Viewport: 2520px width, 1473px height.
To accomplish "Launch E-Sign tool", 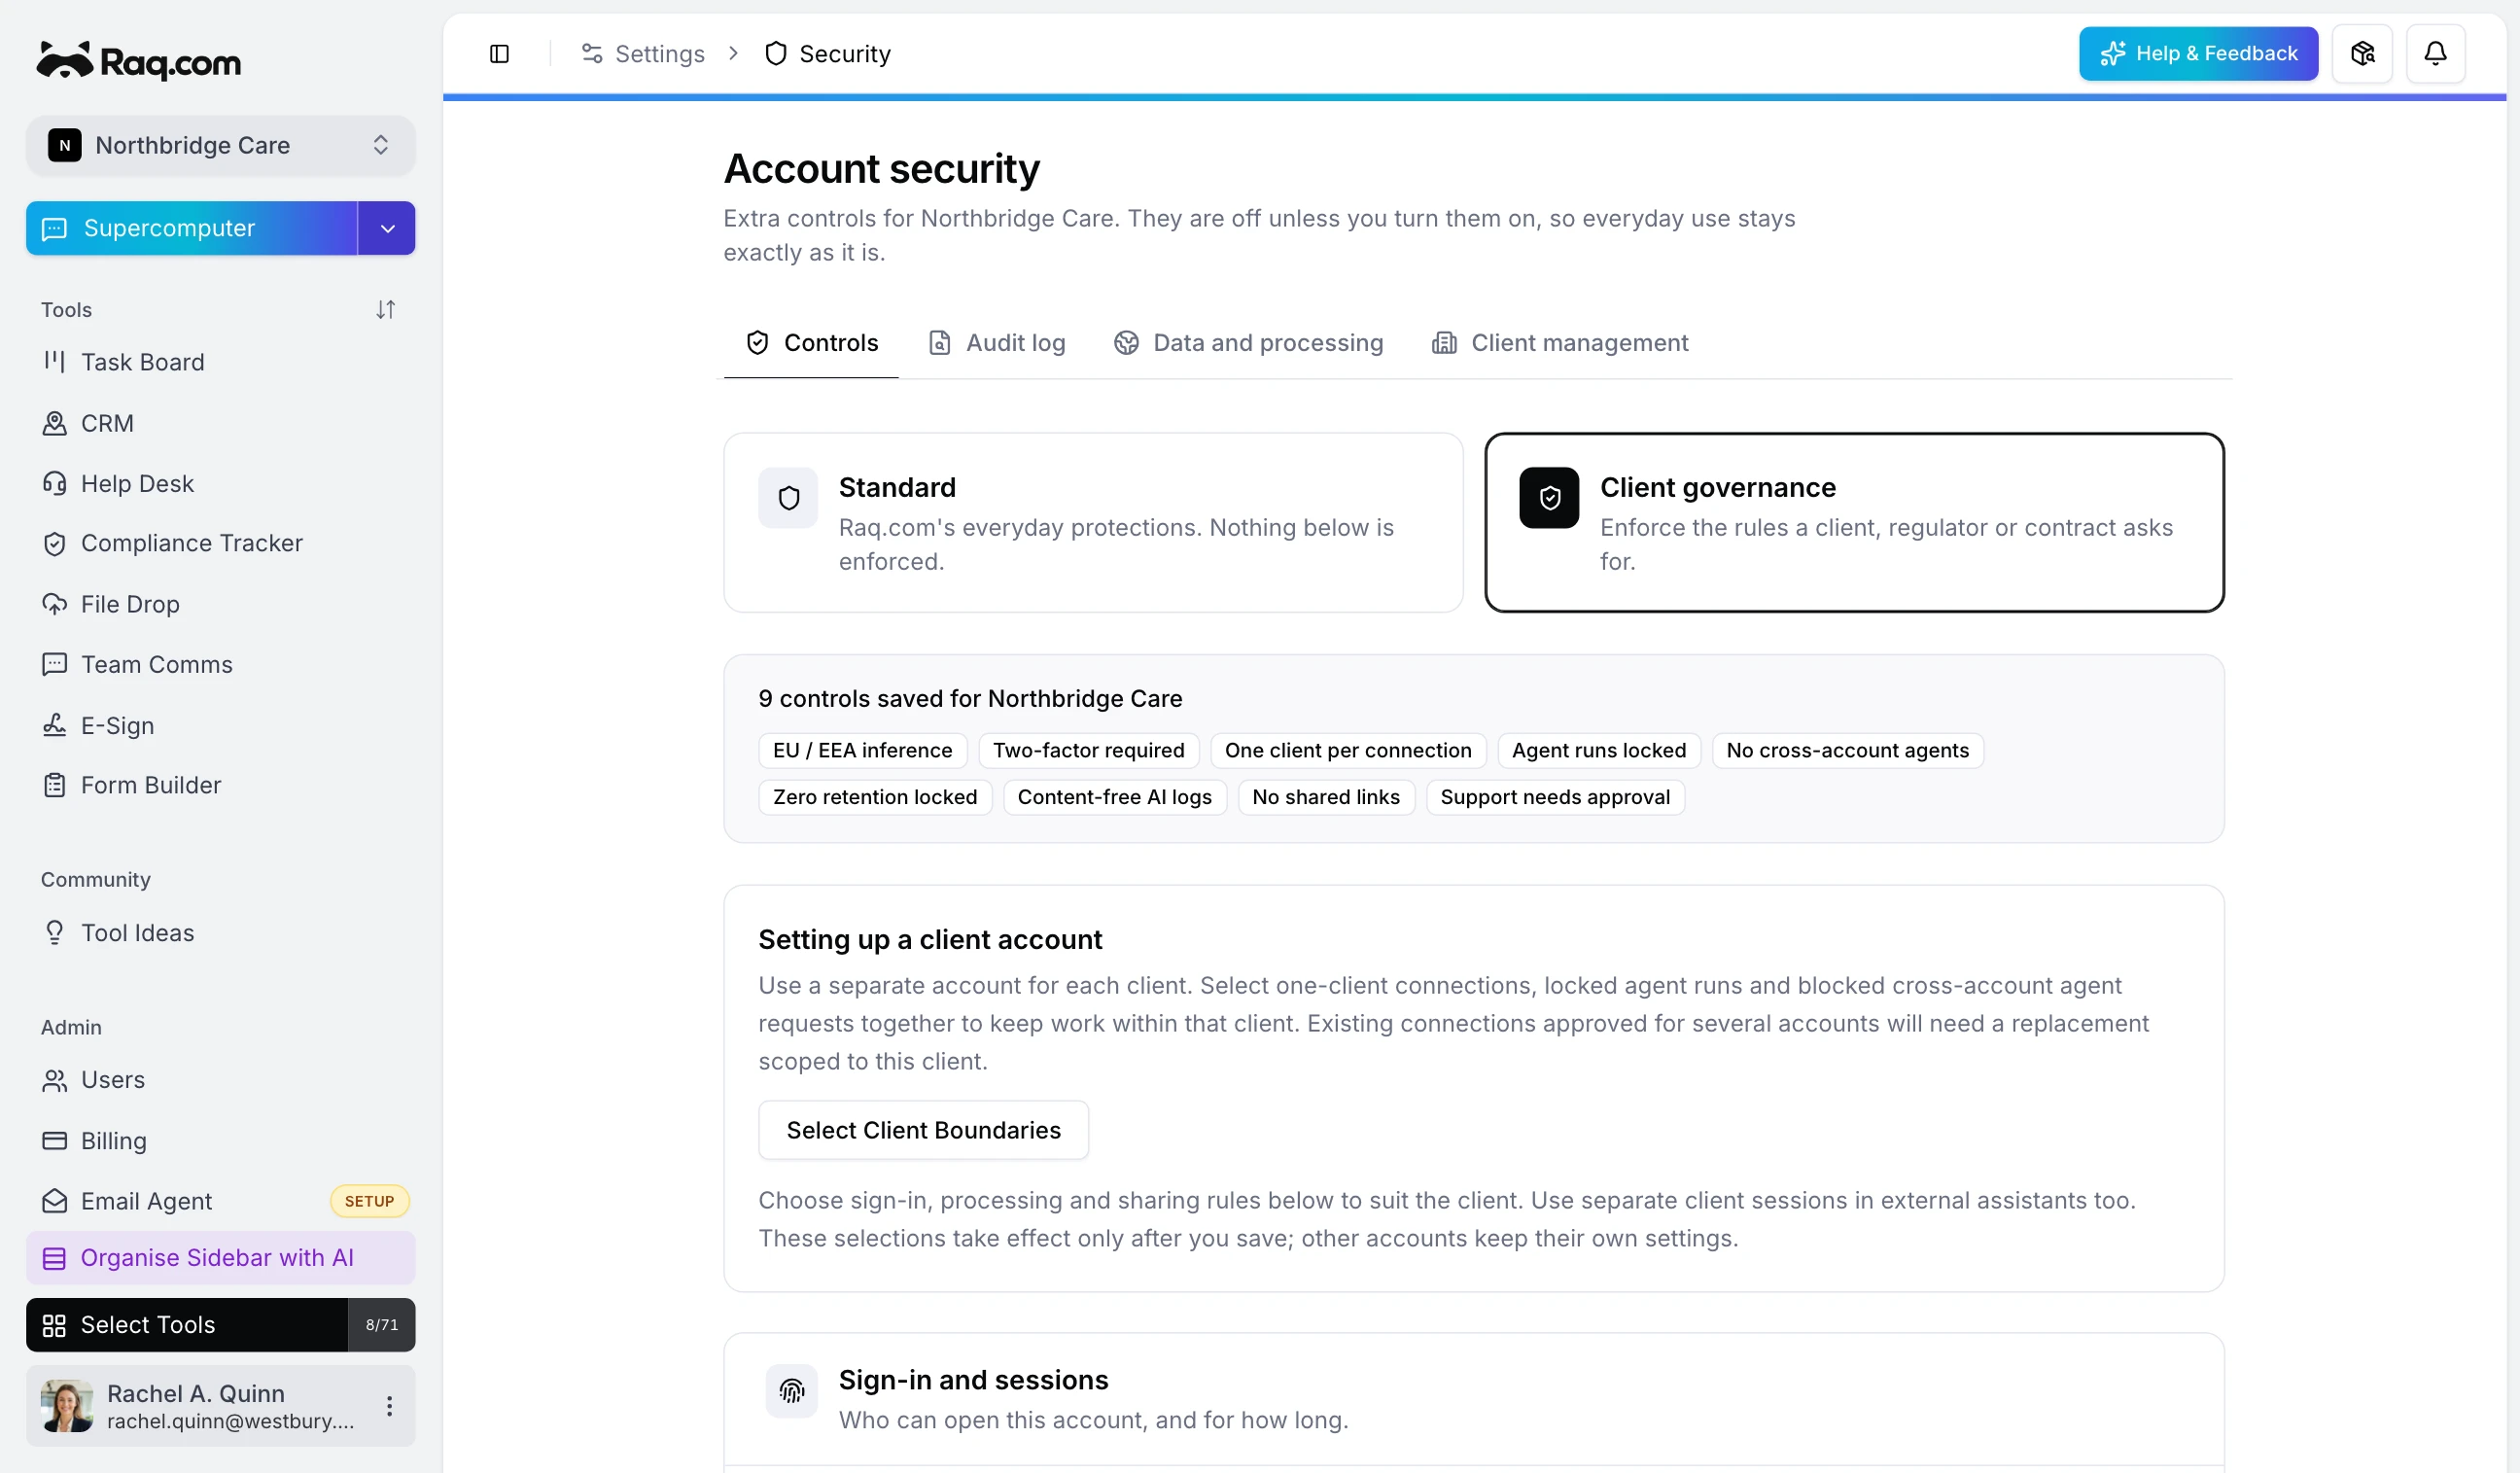I will [220, 725].
